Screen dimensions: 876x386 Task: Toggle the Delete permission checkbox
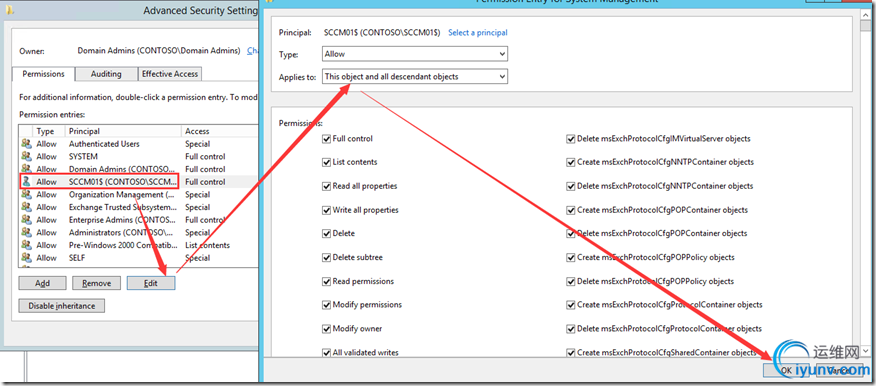click(x=326, y=233)
